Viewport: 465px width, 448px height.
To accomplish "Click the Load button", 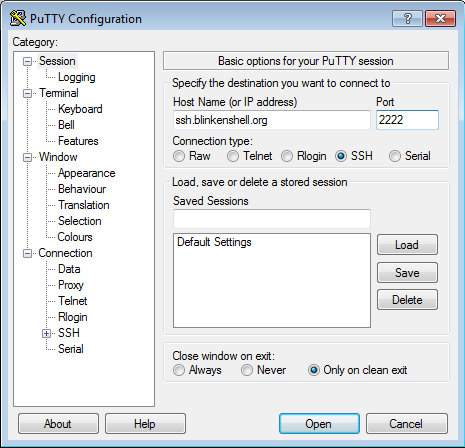I will (407, 245).
